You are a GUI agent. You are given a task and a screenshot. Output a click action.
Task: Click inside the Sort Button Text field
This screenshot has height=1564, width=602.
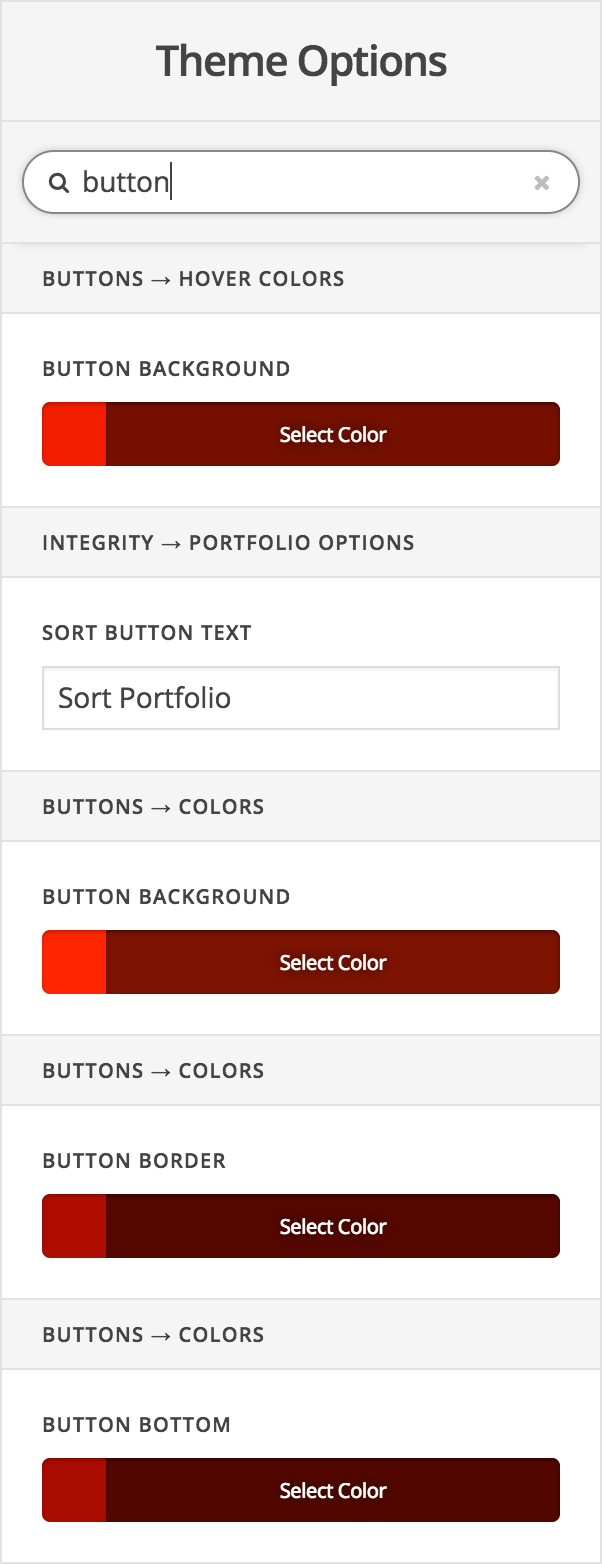pos(300,697)
